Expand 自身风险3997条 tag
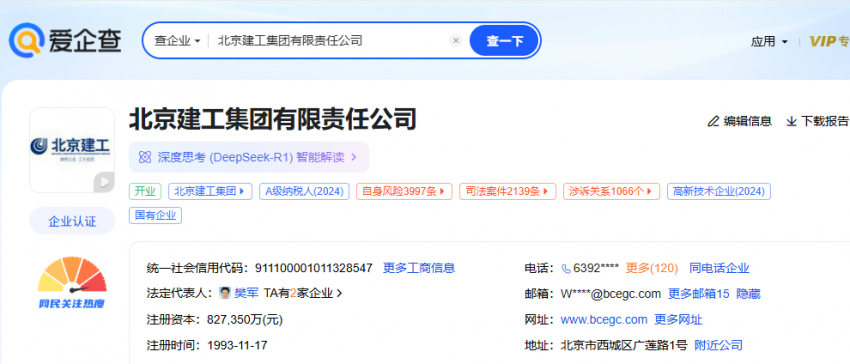The height and width of the screenshot is (364, 850). pos(404,191)
